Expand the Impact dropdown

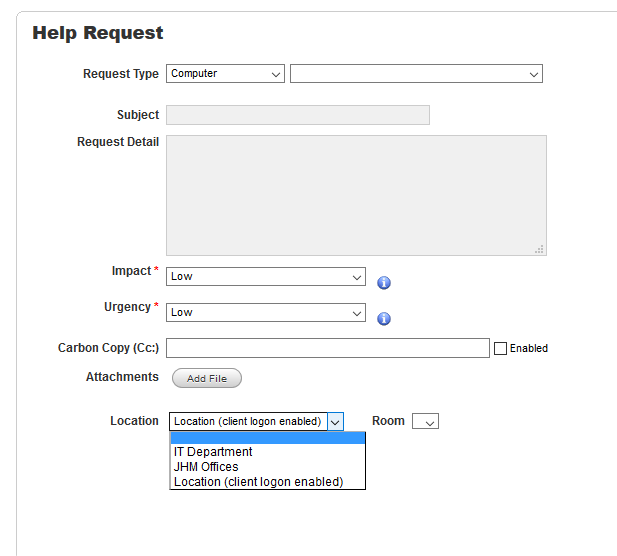point(266,277)
